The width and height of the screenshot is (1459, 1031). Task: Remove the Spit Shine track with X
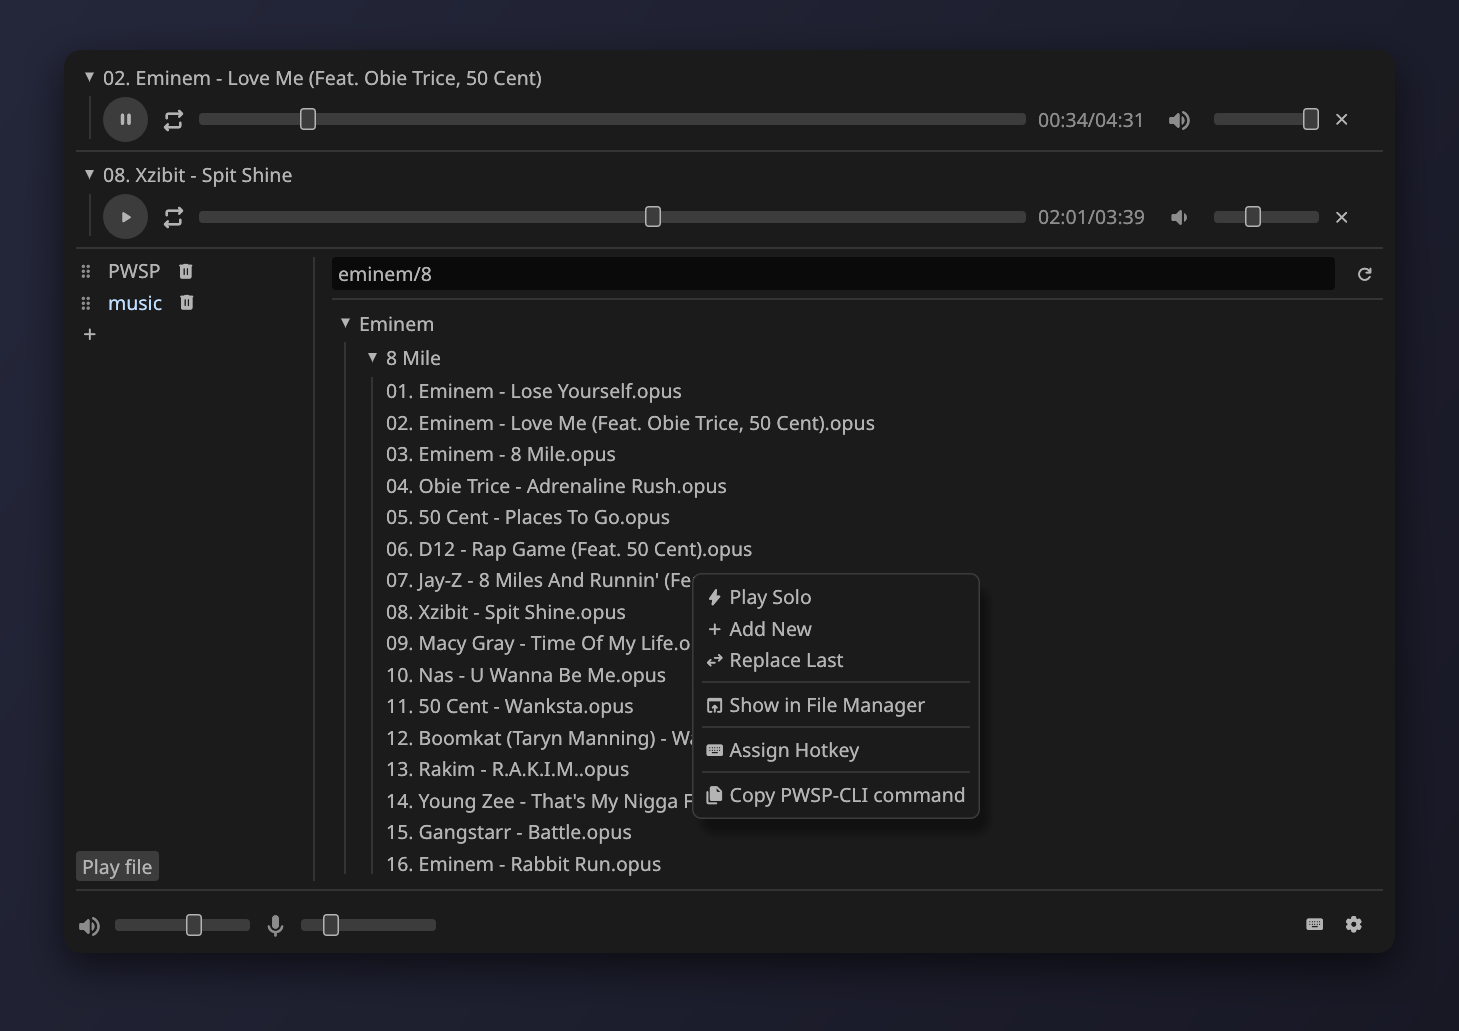click(x=1342, y=217)
